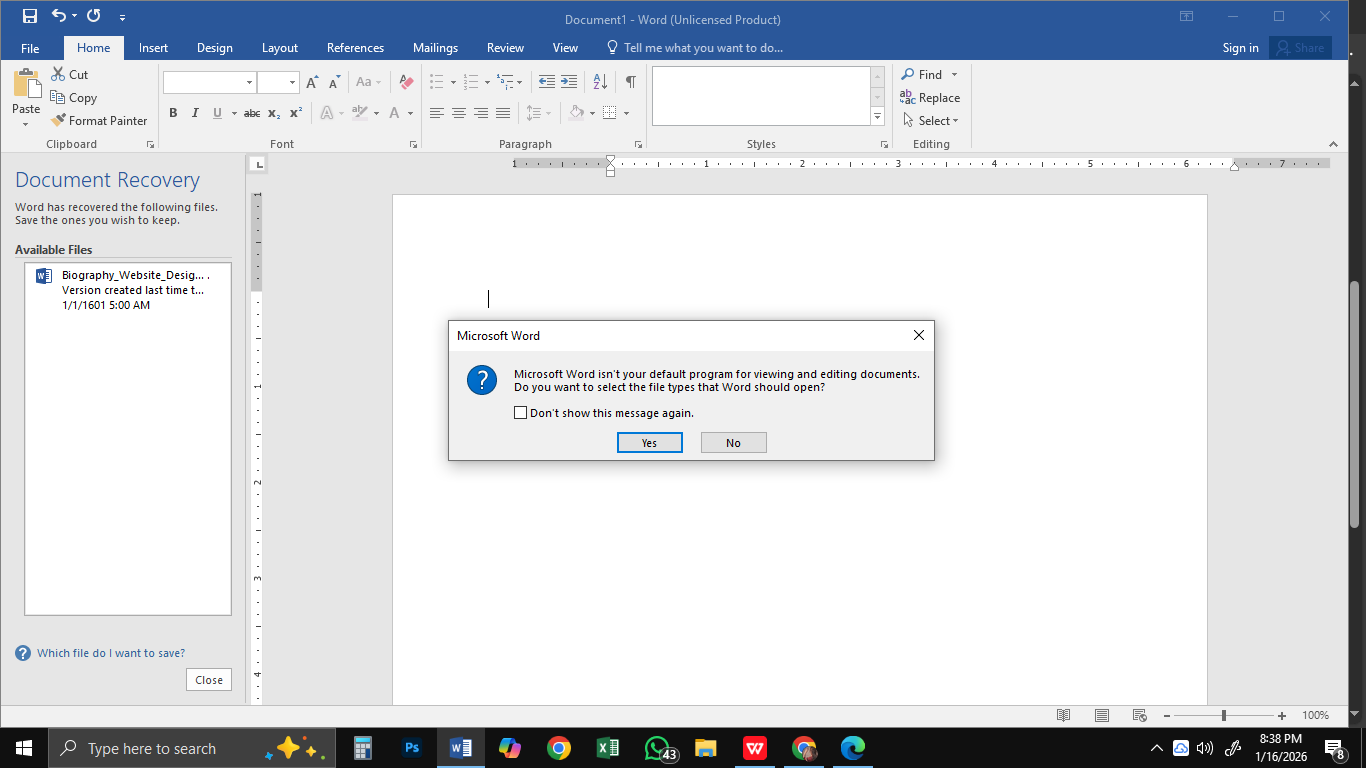
Task: Expand the Styles gallery More arrow
Action: click(878, 117)
